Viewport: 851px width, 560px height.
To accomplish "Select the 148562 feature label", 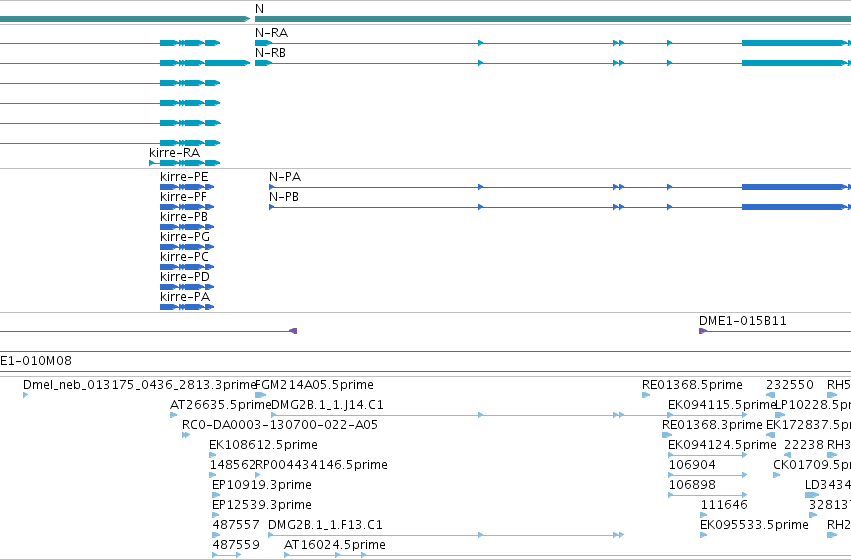I will tap(232, 465).
